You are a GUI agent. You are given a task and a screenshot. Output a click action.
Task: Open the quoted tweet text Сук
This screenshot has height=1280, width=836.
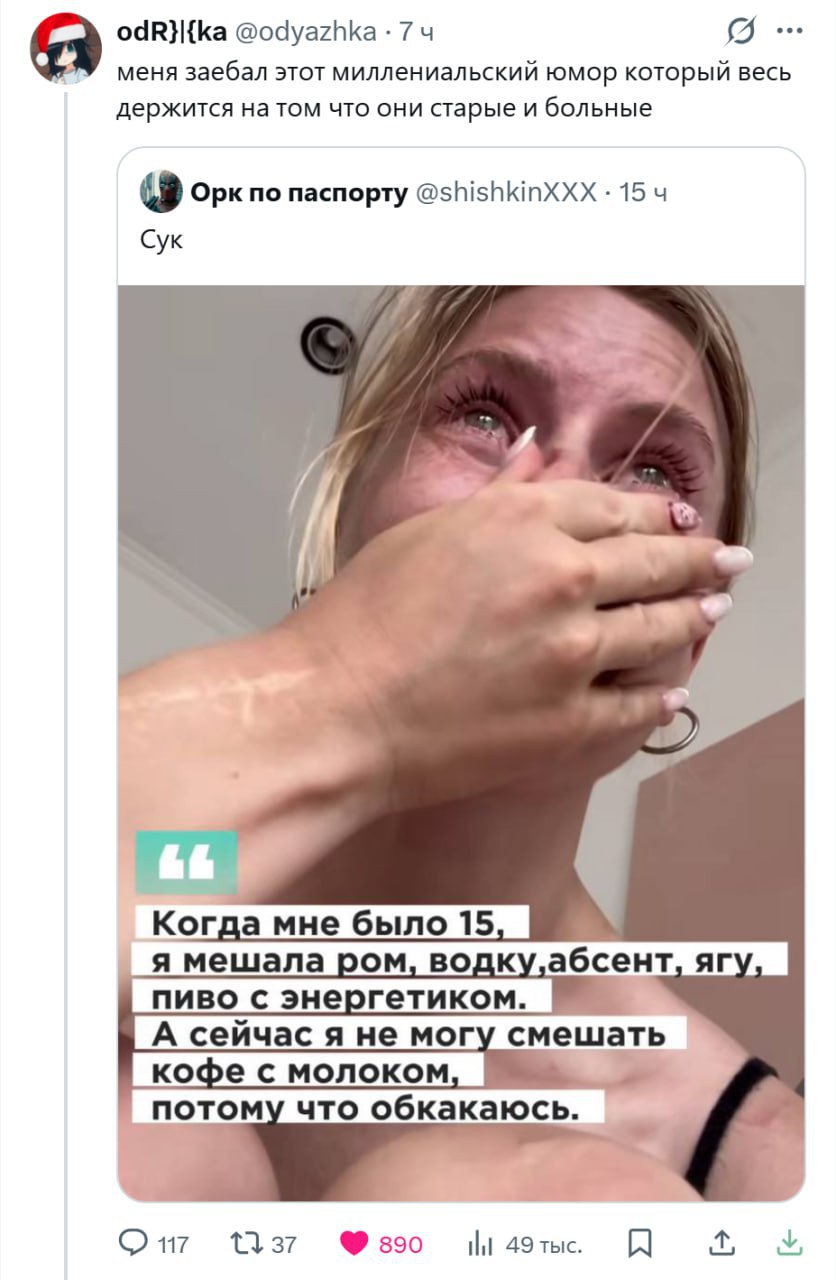coord(161,240)
